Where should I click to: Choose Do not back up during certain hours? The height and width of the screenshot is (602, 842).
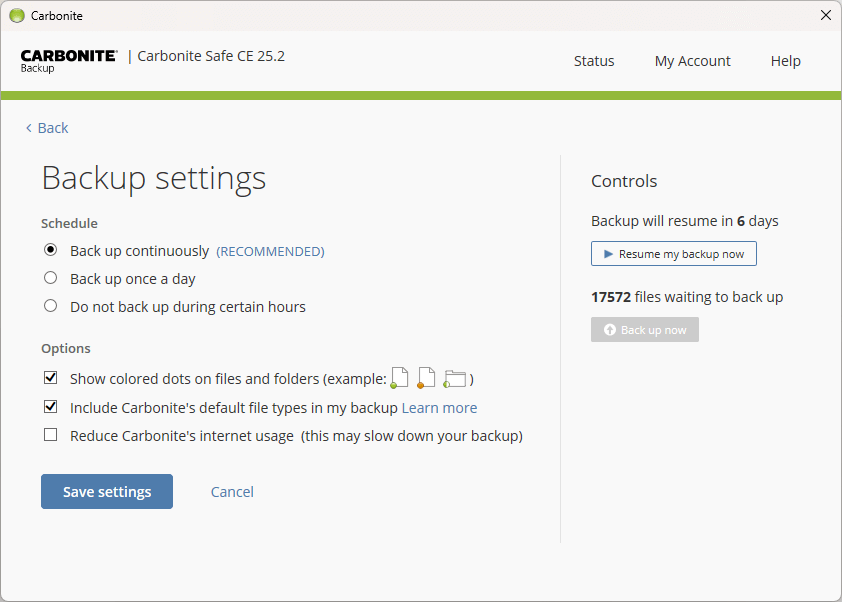[x=50, y=306]
